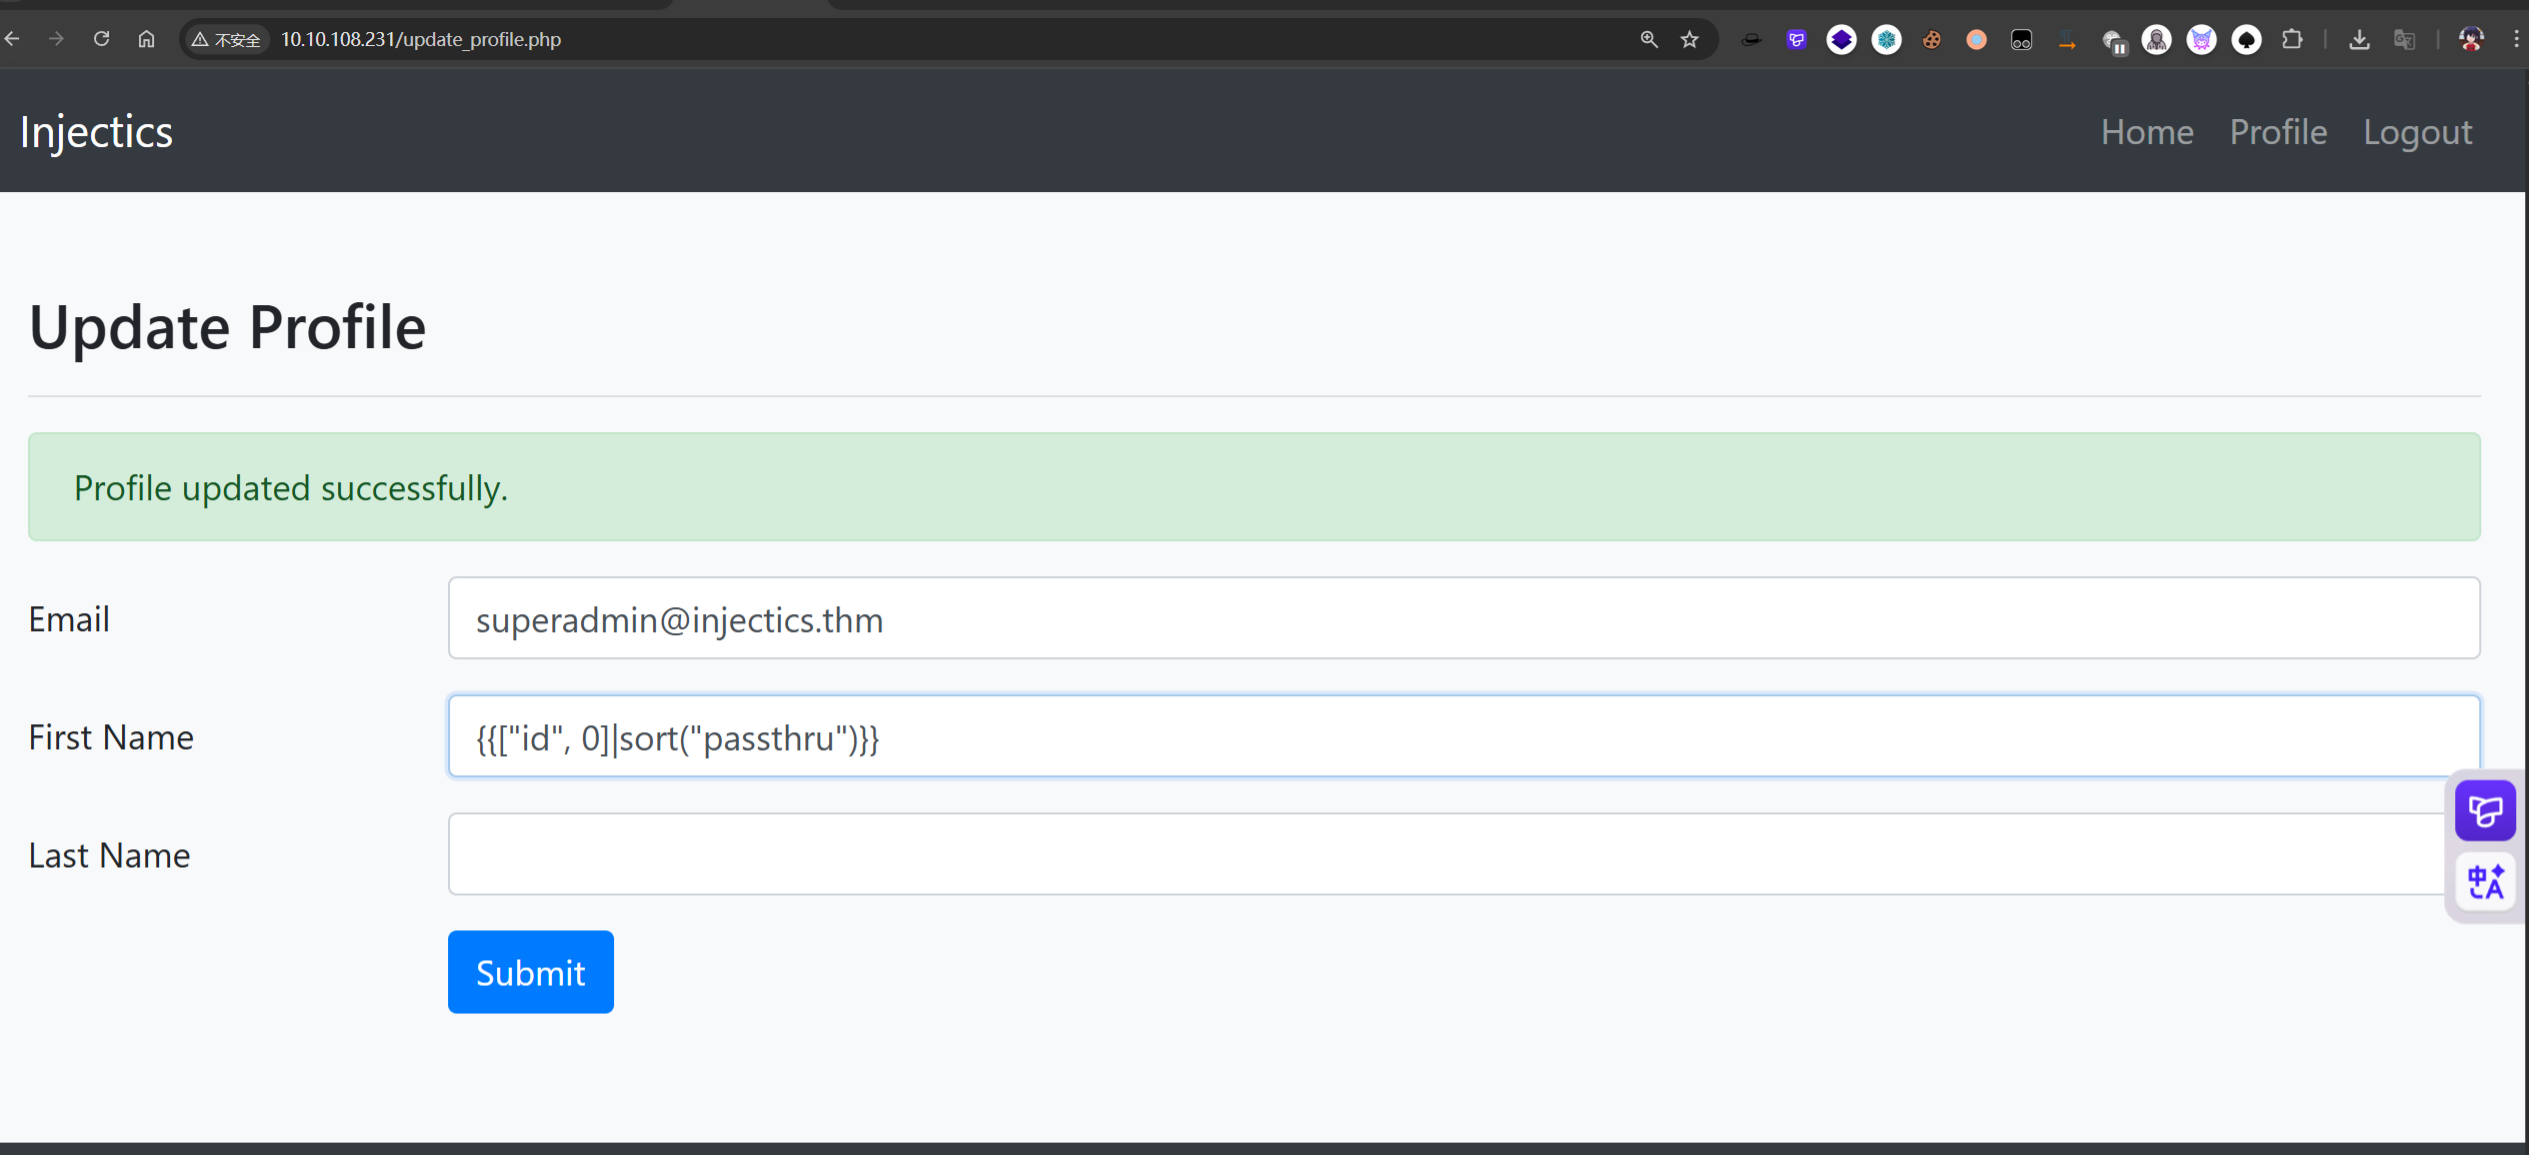This screenshot has width=2529, height=1155.
Task: Focus the Email input field
Action: click(x=1463, y=618)
